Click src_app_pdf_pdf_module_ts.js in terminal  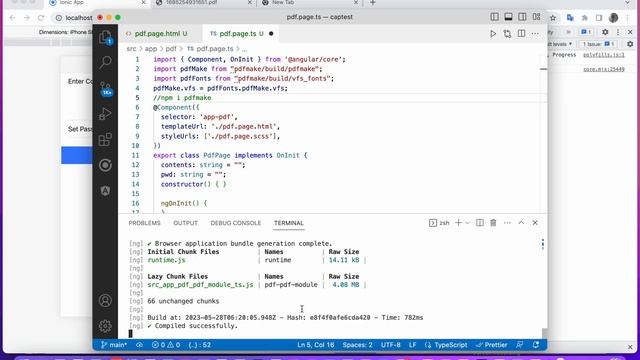coord(200,284)
